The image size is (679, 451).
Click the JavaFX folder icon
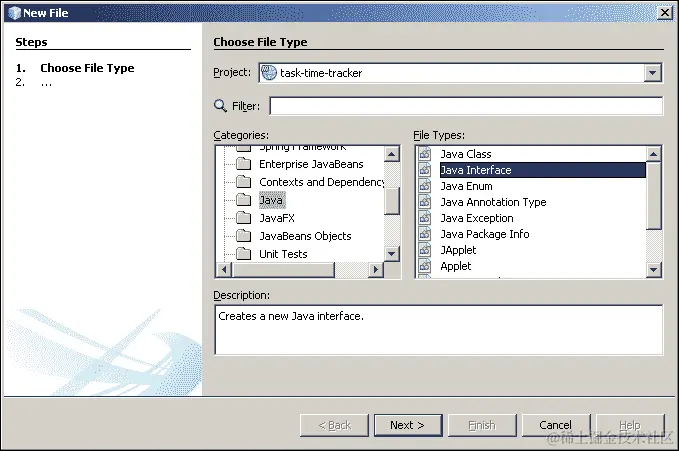point(244,218)
